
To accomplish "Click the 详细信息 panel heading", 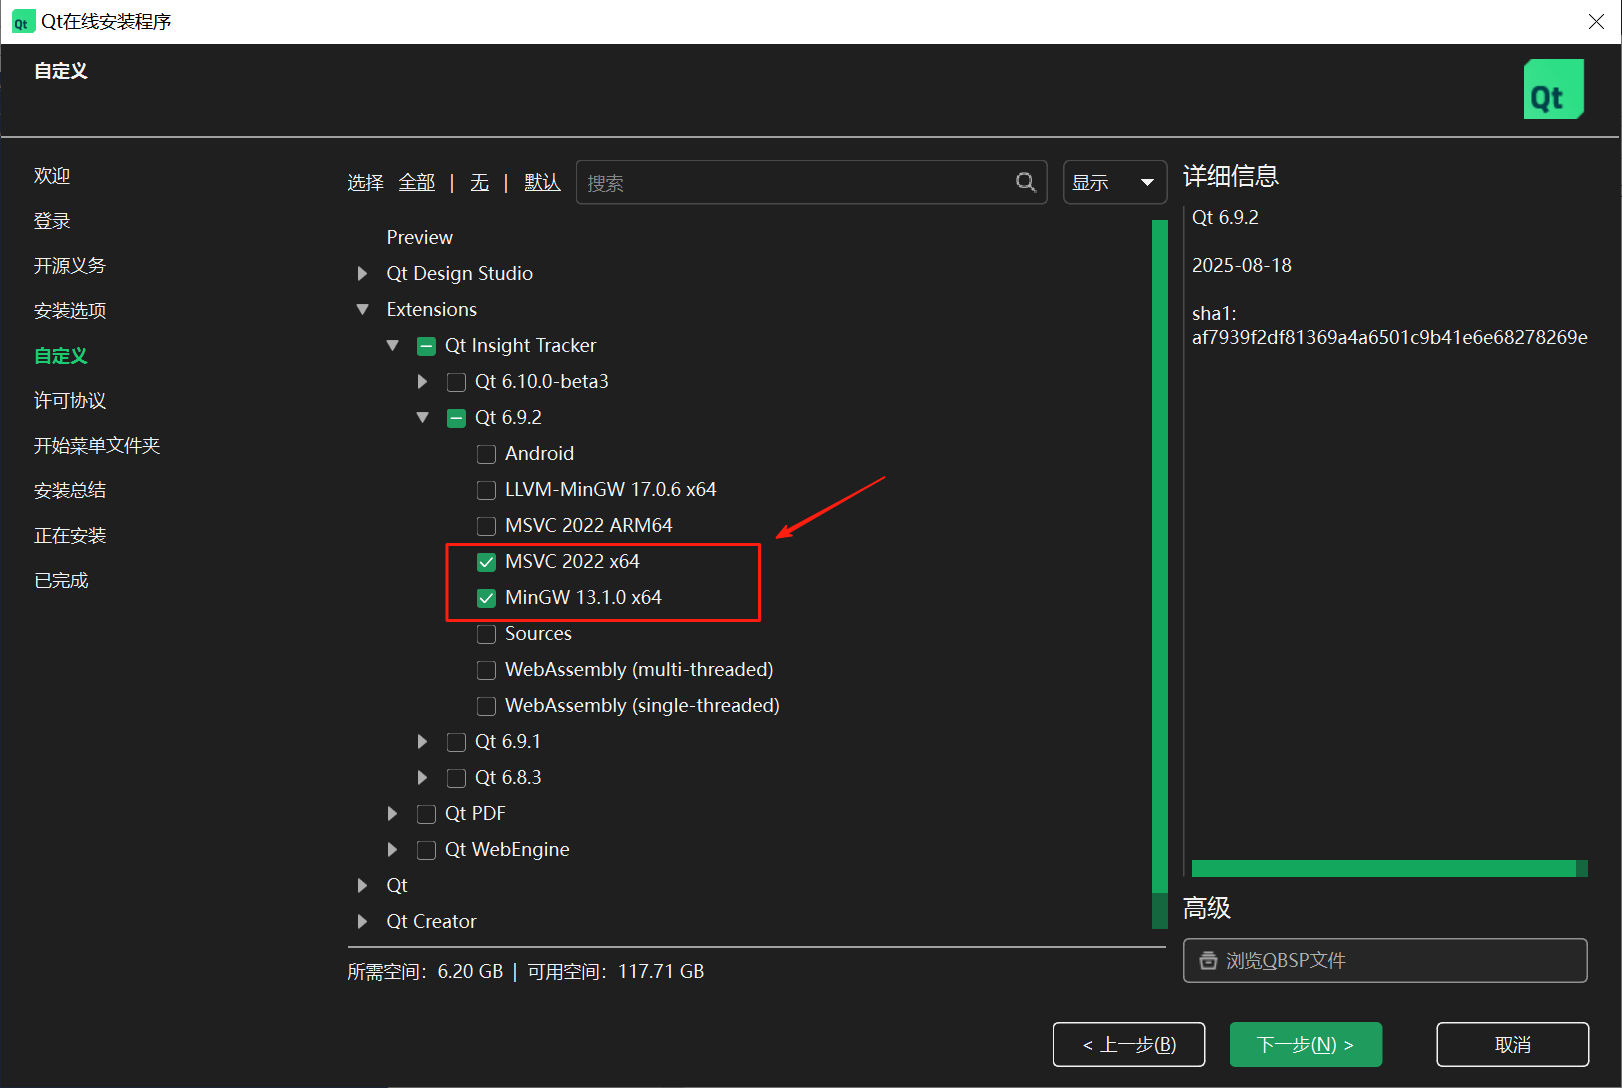I will pos(1231,176).
